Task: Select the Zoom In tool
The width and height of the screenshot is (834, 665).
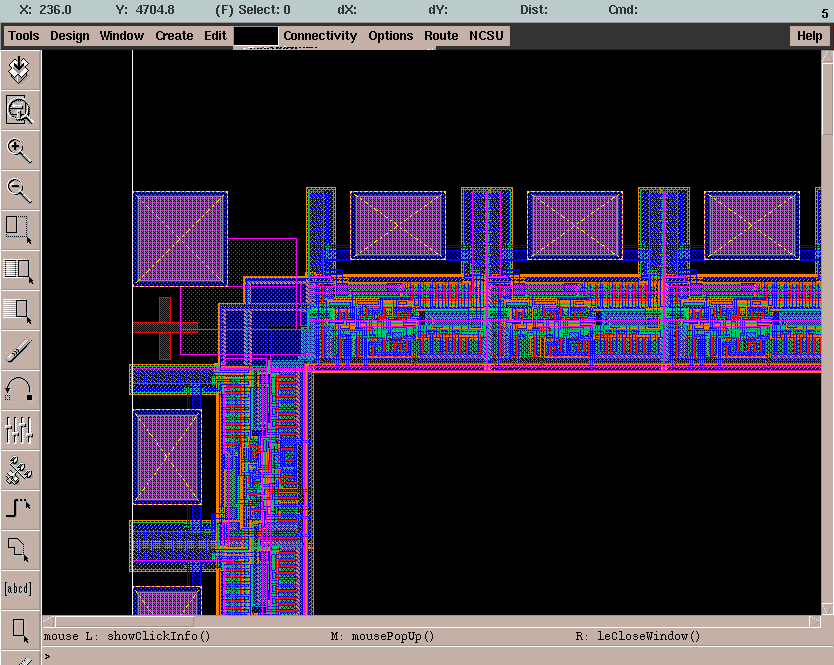Action: [x=20, y=150]
